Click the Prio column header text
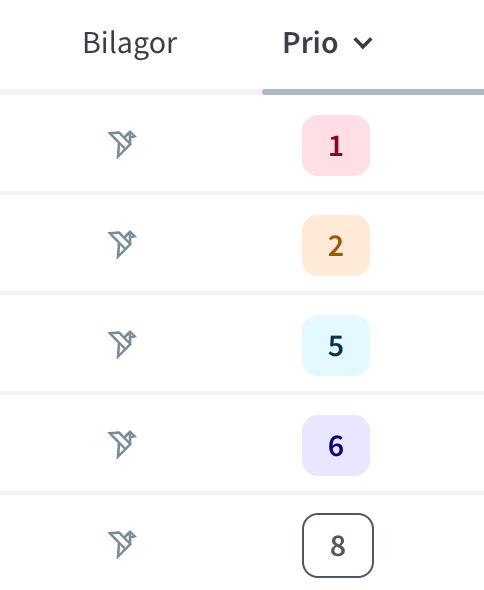 310,43
